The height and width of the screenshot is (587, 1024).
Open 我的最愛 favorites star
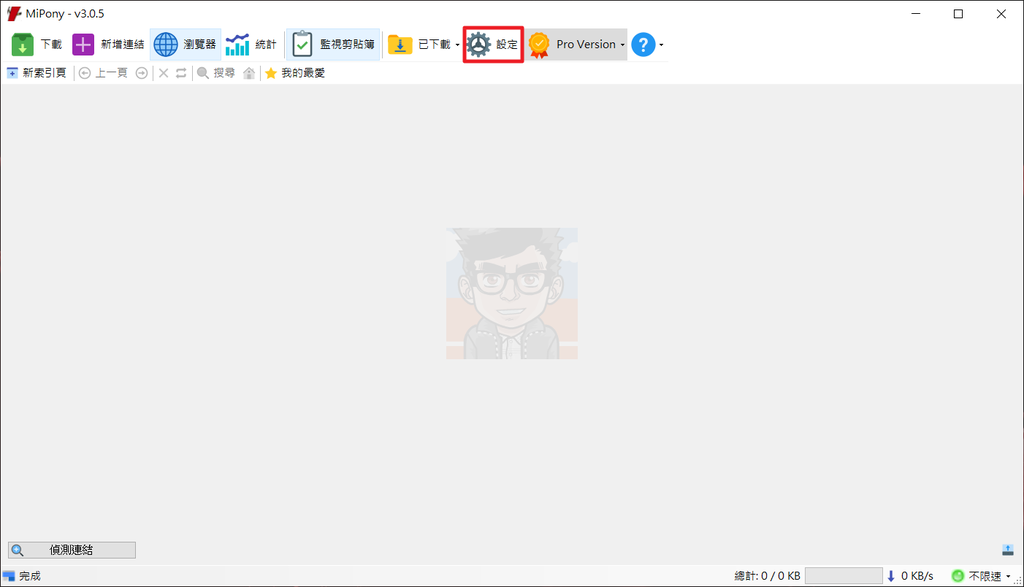[x=295, y=73]
